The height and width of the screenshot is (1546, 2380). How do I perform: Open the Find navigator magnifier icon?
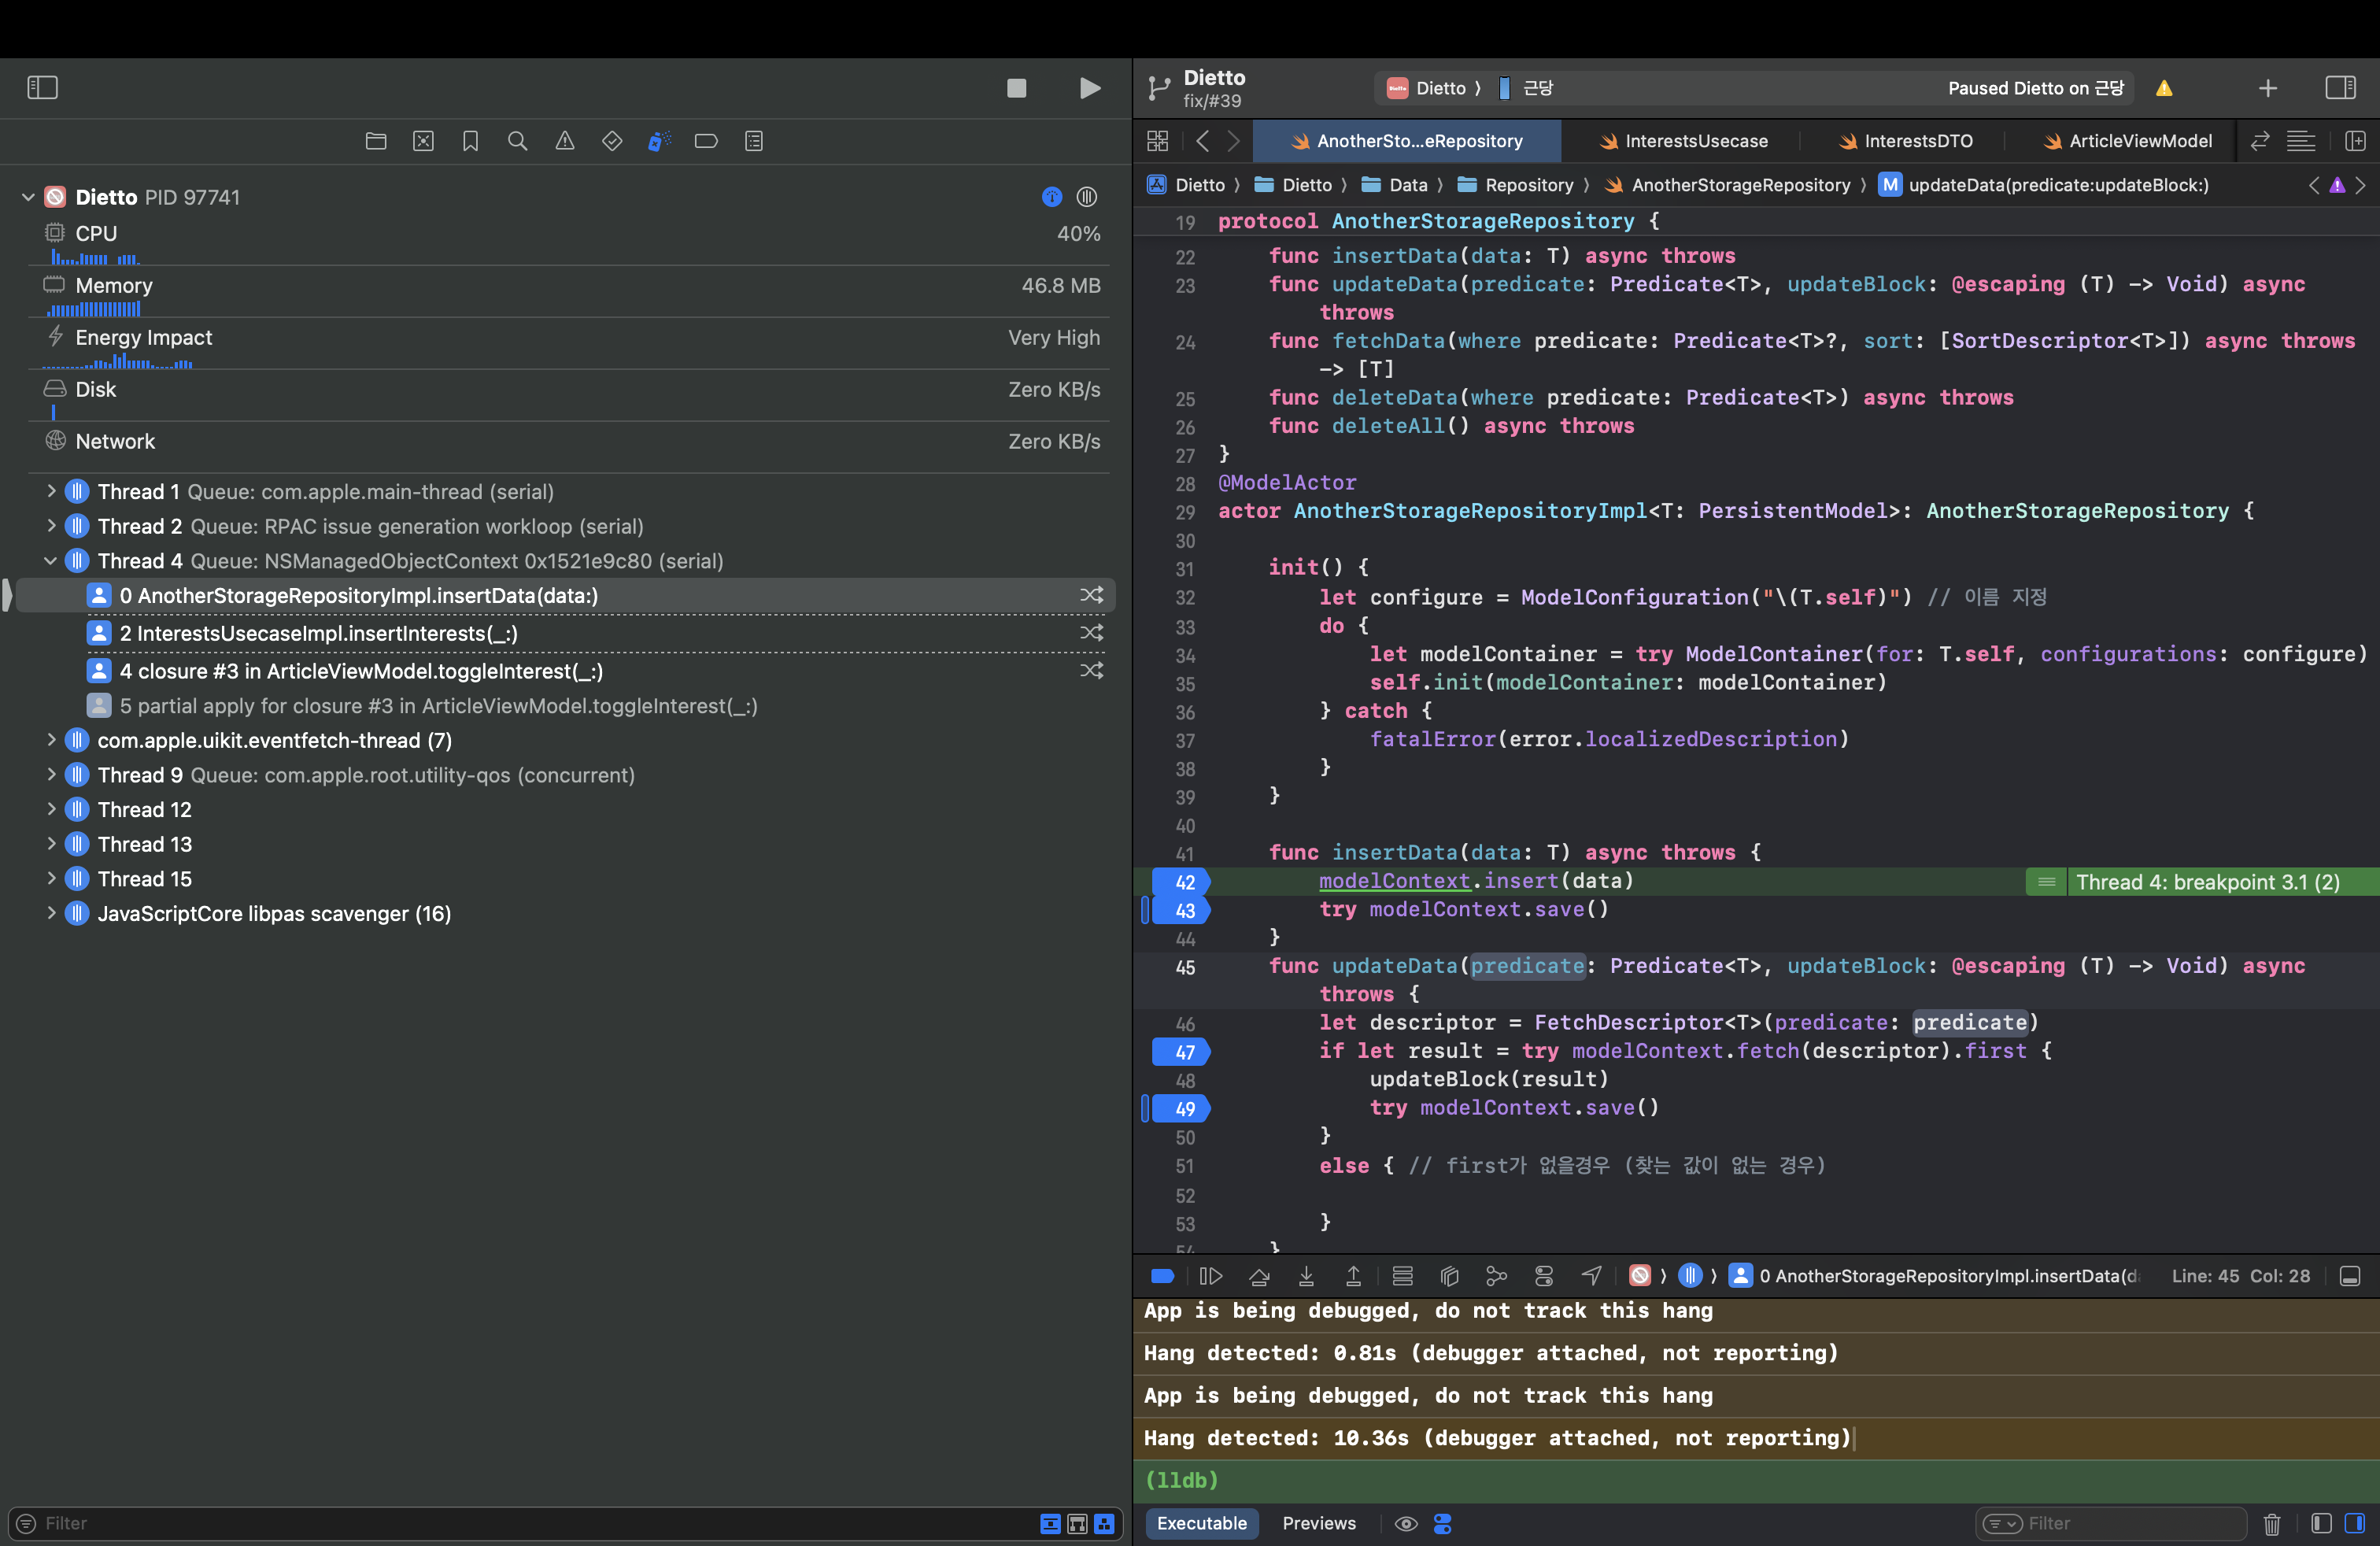point(517,141)
